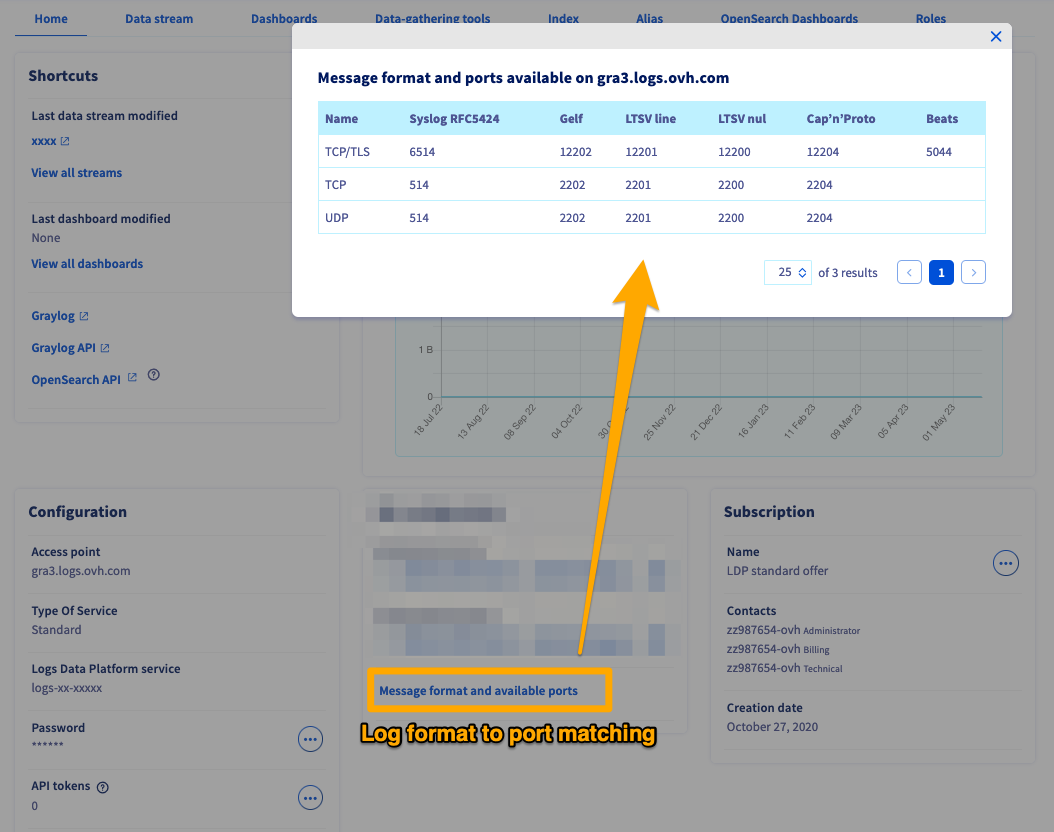Open the Password options ellipsis menu
This screenshot has width=1054, height=832.
pos(310,738)
